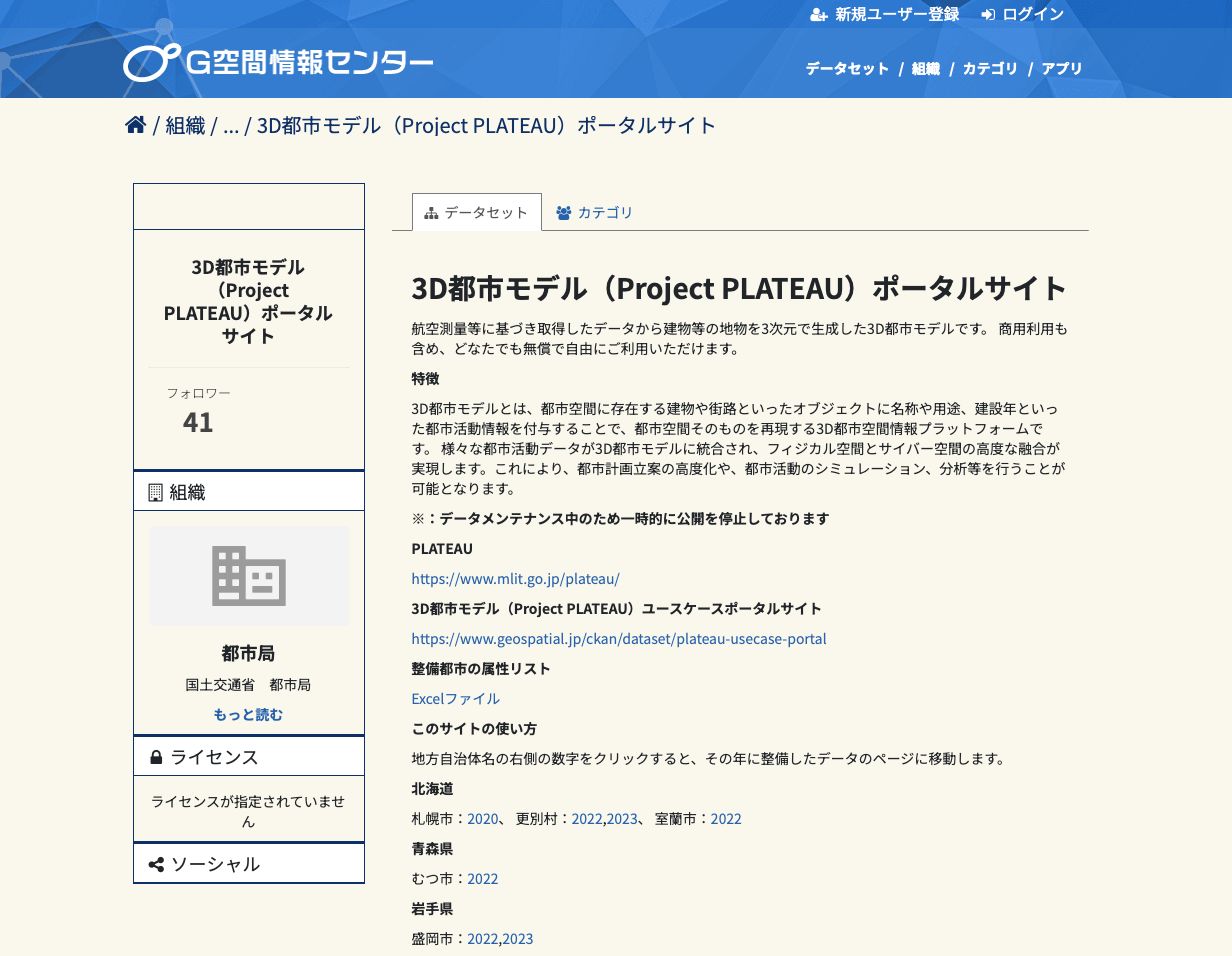Click the building placeholder organization image

tap(249, 576)
